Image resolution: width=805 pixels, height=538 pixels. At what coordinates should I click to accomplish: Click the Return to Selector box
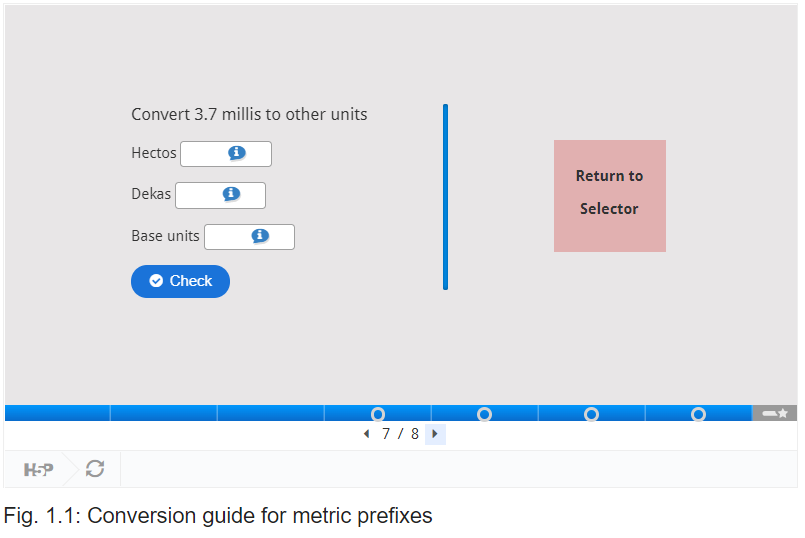[610, 196]
